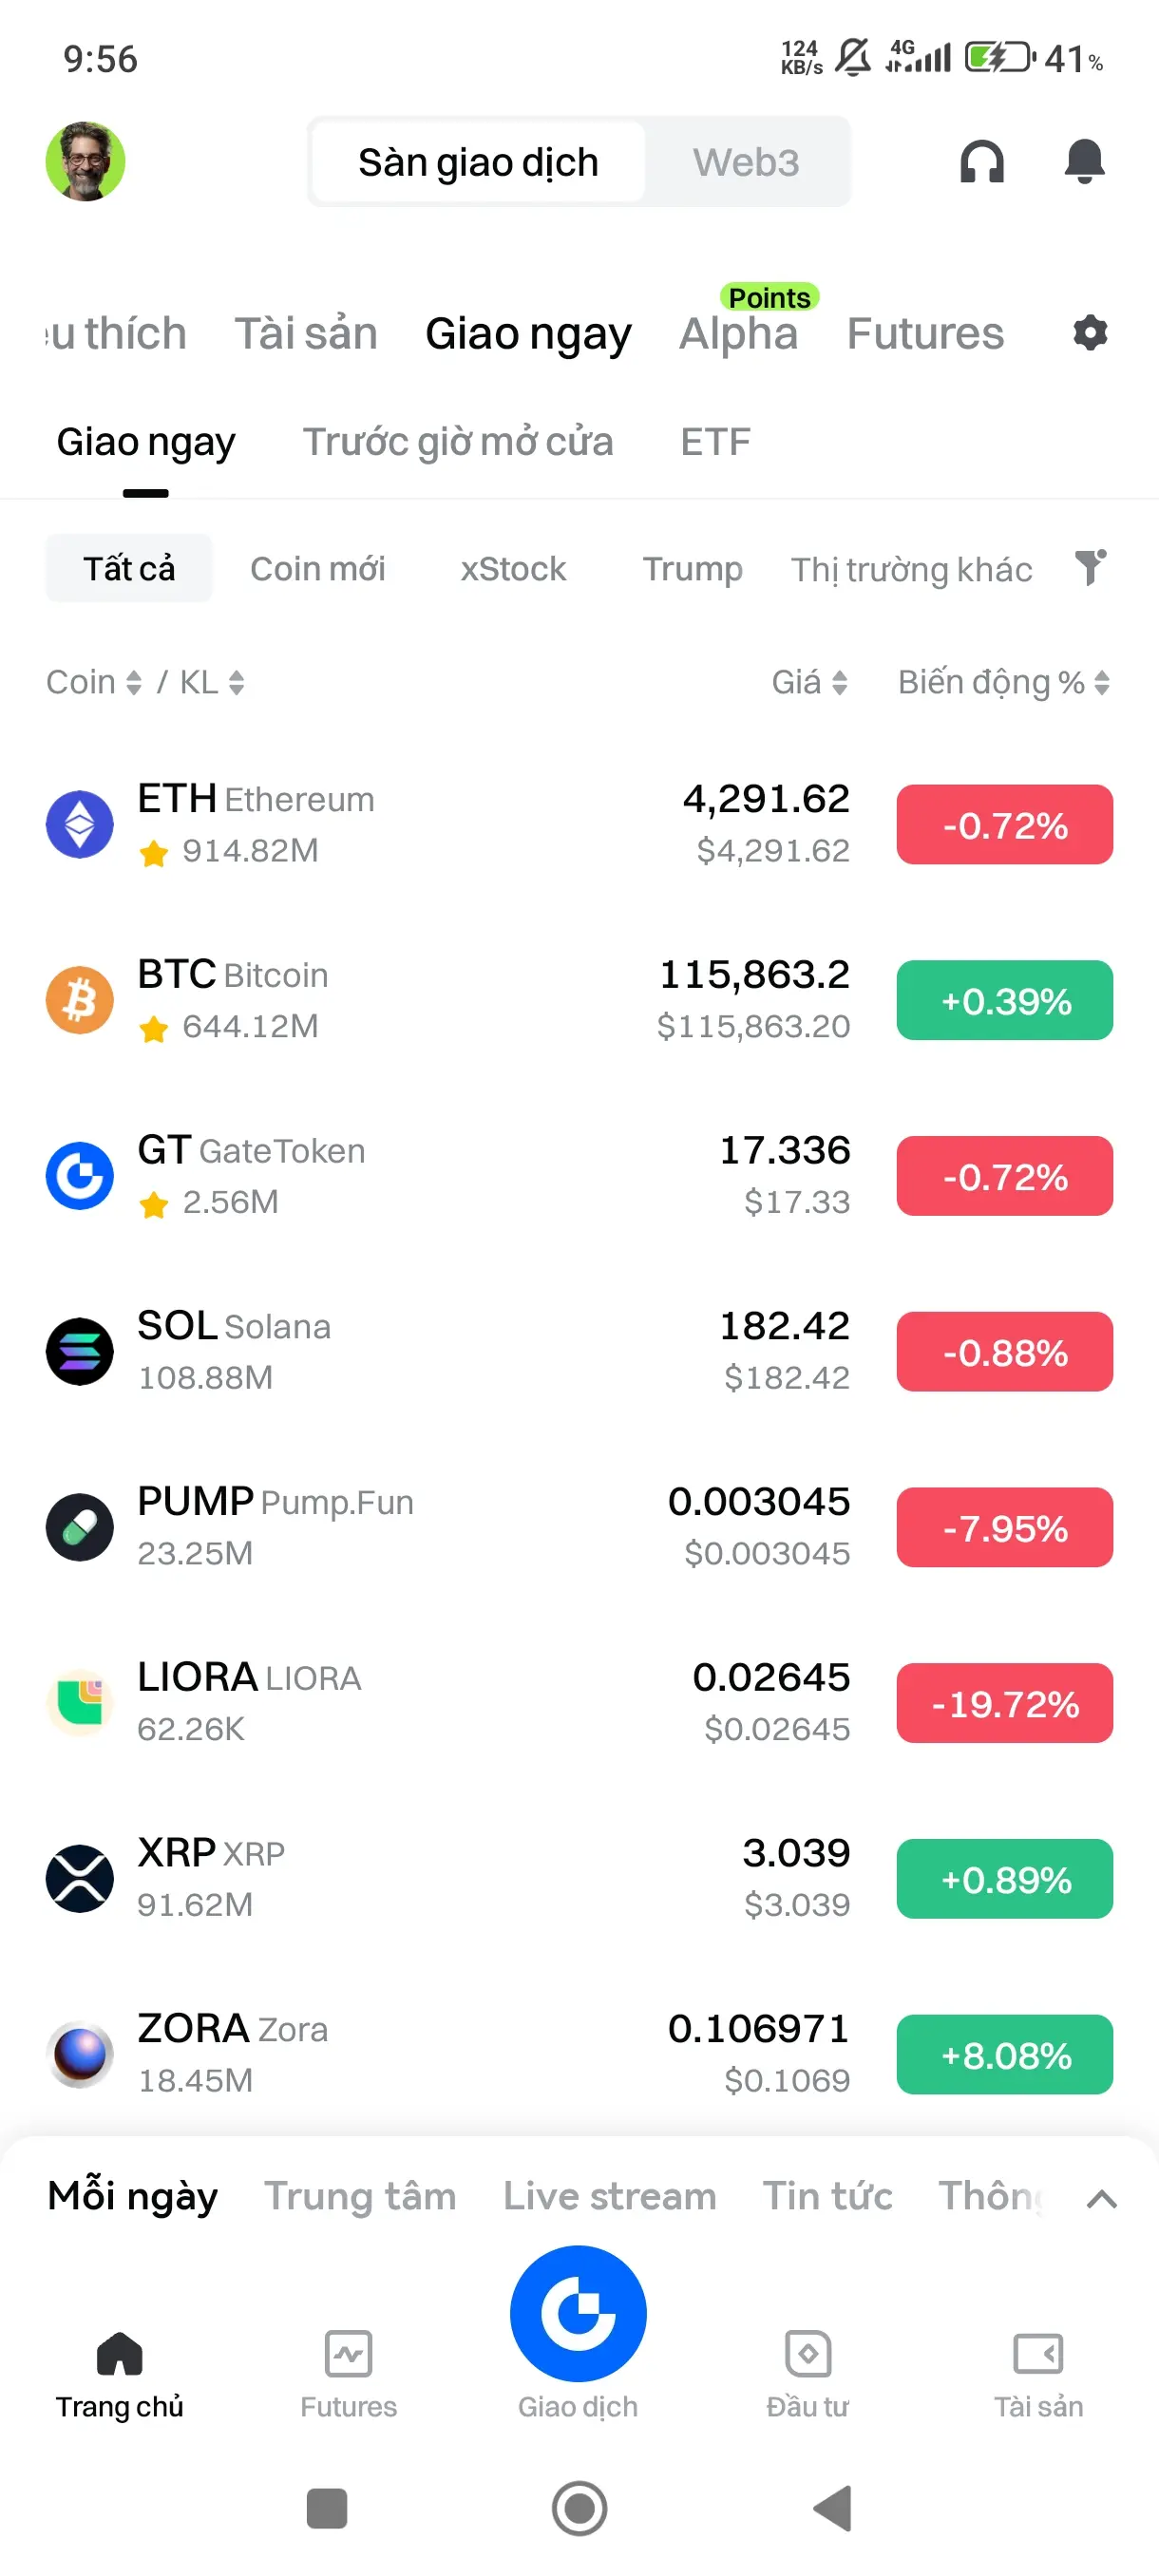Open notifications bell icon

(x=1084, y=161)
